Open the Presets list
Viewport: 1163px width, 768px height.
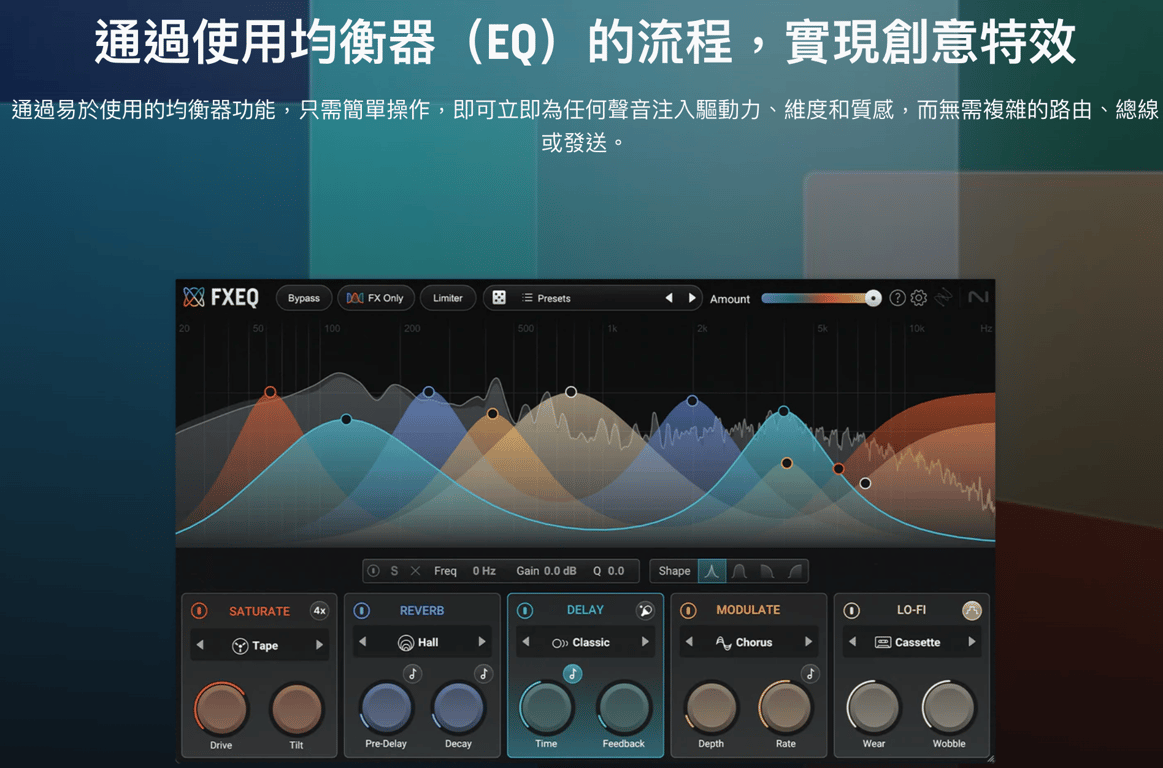pos(547,298)
